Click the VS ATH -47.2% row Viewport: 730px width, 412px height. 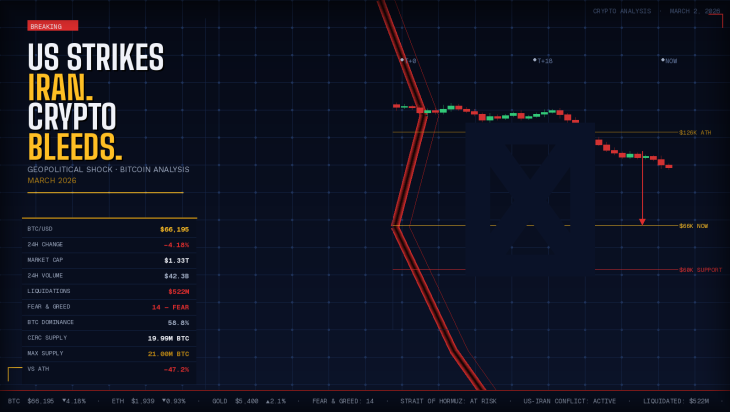pos(108,369)
